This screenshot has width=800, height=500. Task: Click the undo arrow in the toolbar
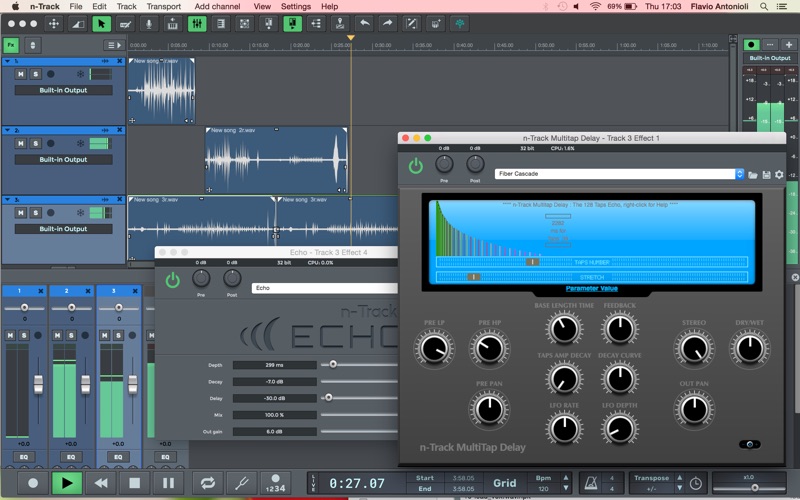(365, 23)
